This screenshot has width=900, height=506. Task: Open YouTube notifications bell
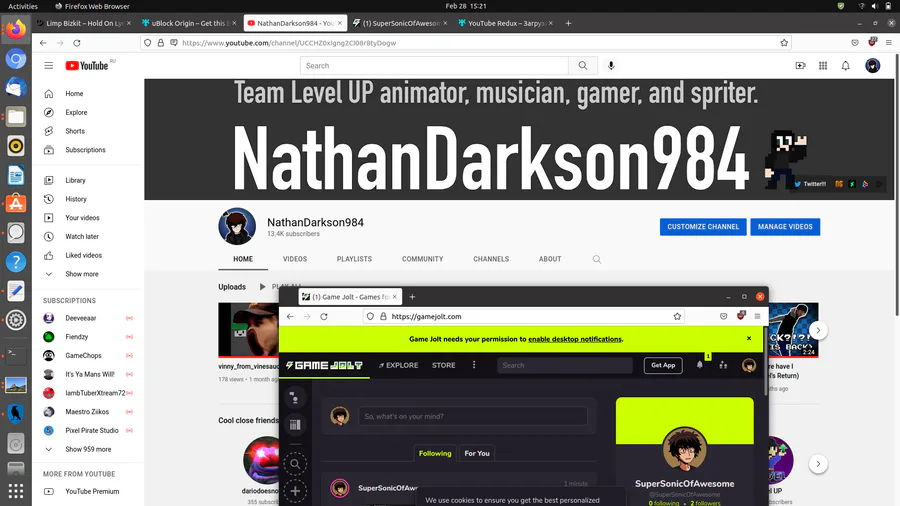845,65
